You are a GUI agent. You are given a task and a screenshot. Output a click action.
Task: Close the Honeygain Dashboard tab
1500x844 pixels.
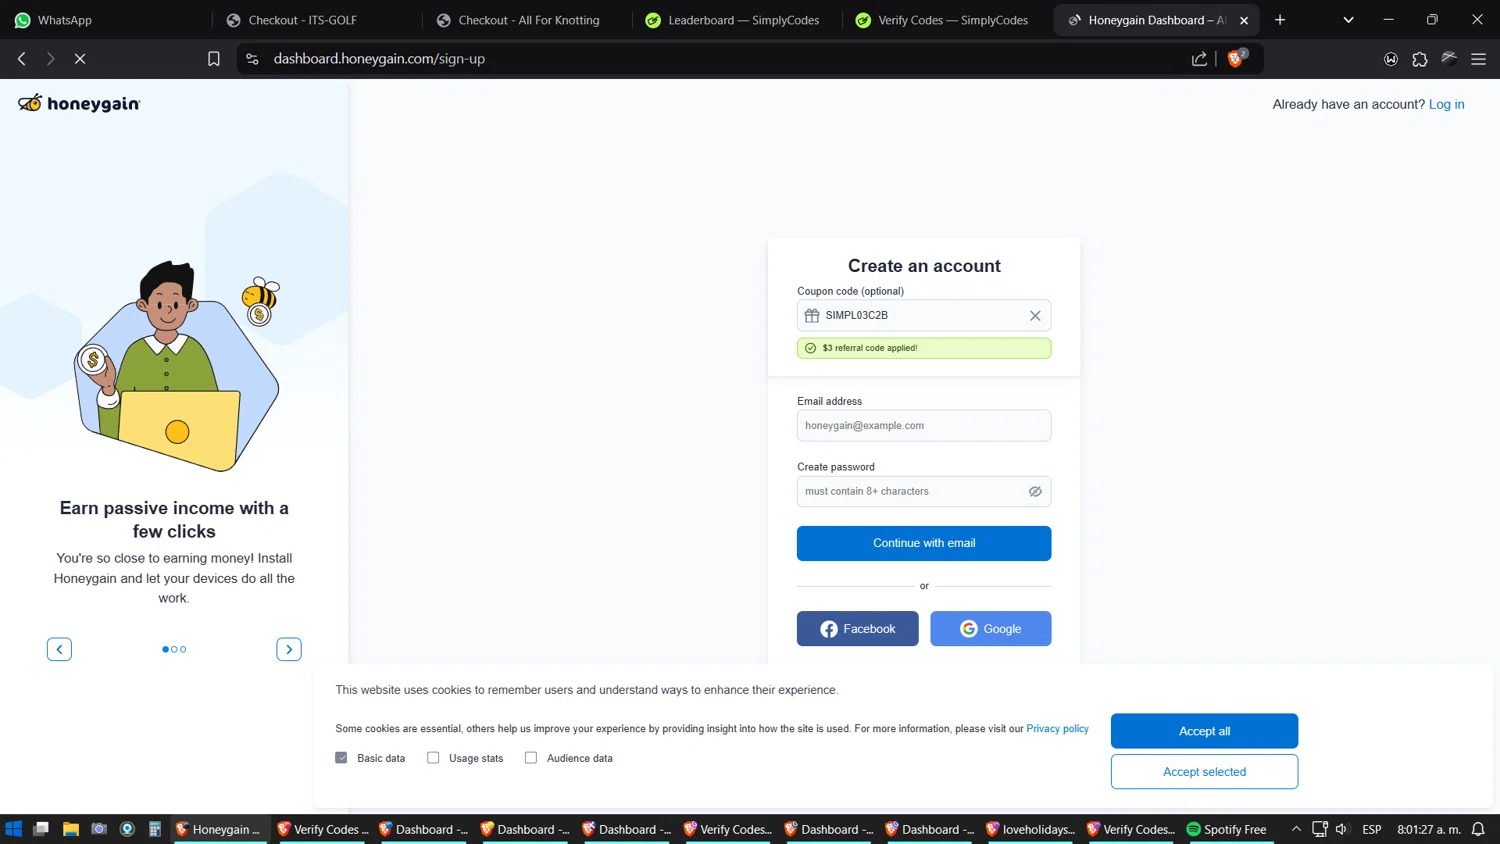[x=1244, y=20]
